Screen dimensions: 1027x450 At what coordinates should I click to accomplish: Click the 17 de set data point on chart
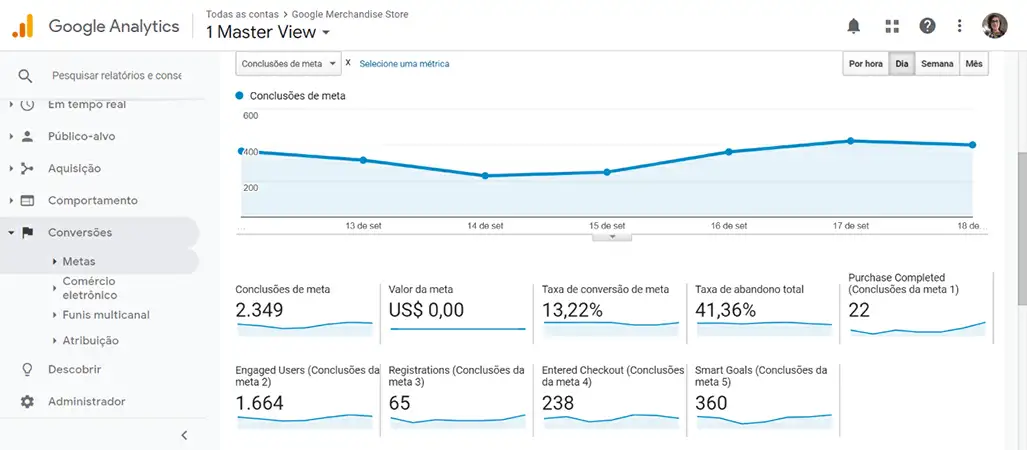click(850, 141)
